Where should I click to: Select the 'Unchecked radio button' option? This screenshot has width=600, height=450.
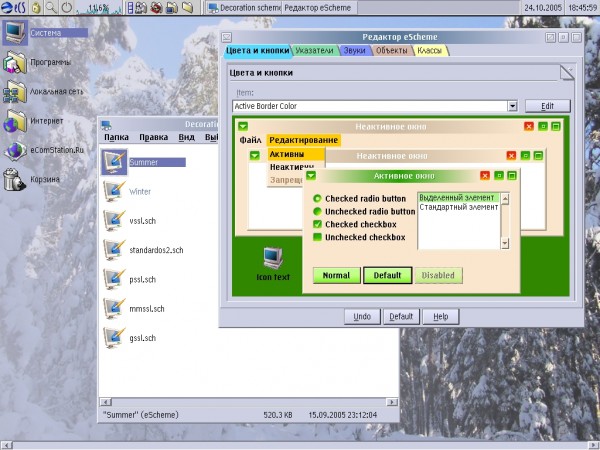pos(317,212)
